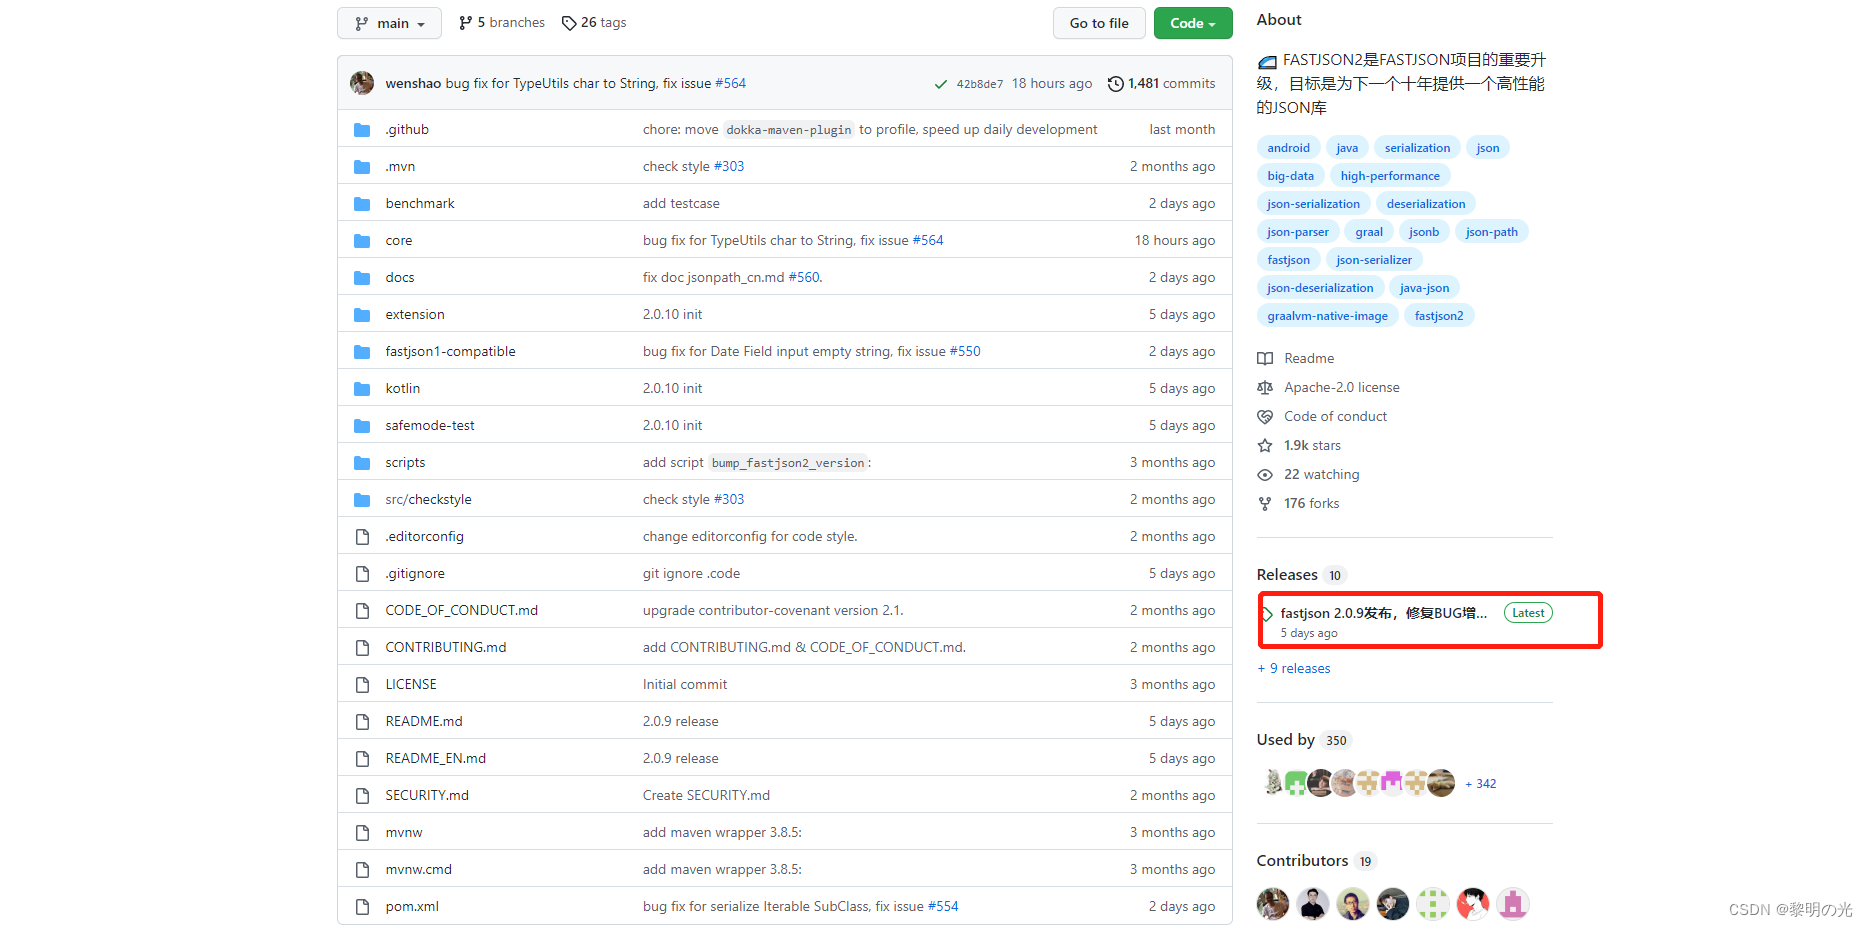The image size is (1868, 927).
Task: Click the tag icon next to "26 tags"
Action: (568, 22)
